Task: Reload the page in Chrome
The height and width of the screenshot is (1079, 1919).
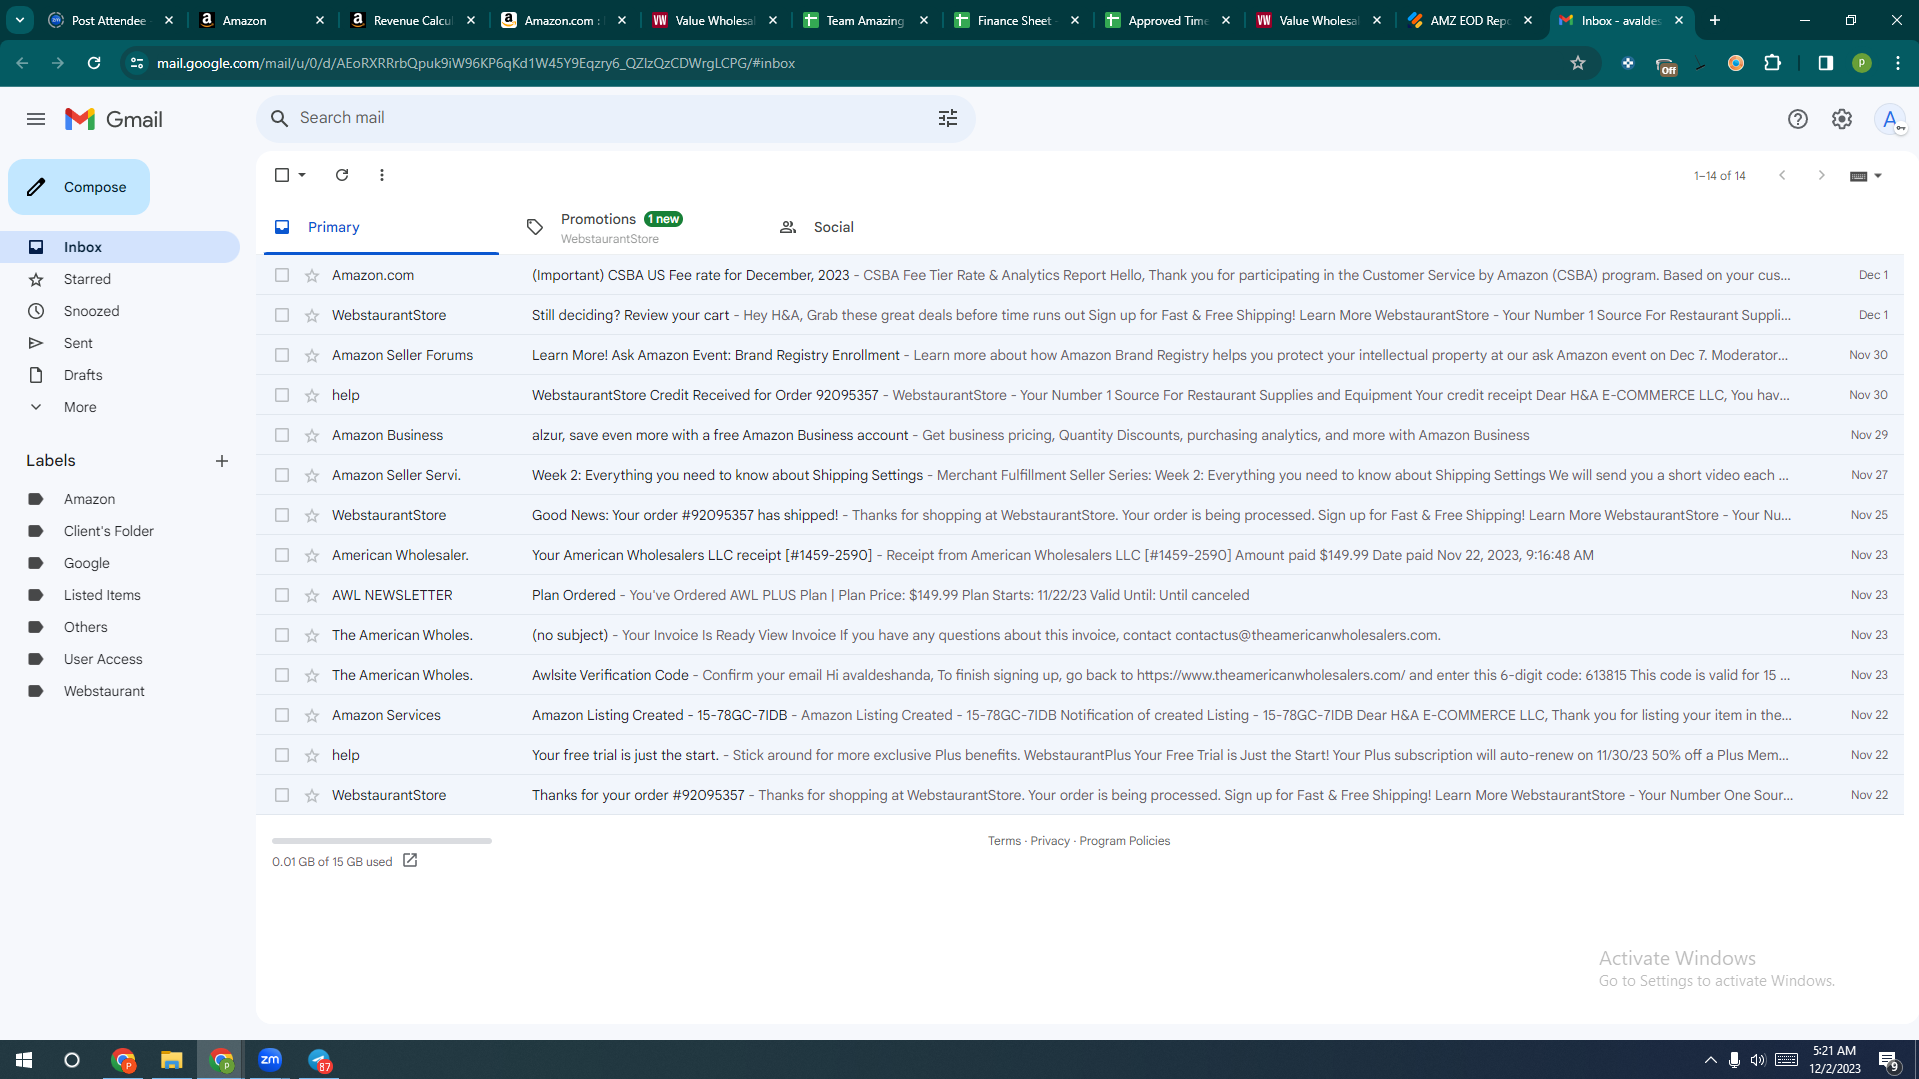Action: pos(94,63)
